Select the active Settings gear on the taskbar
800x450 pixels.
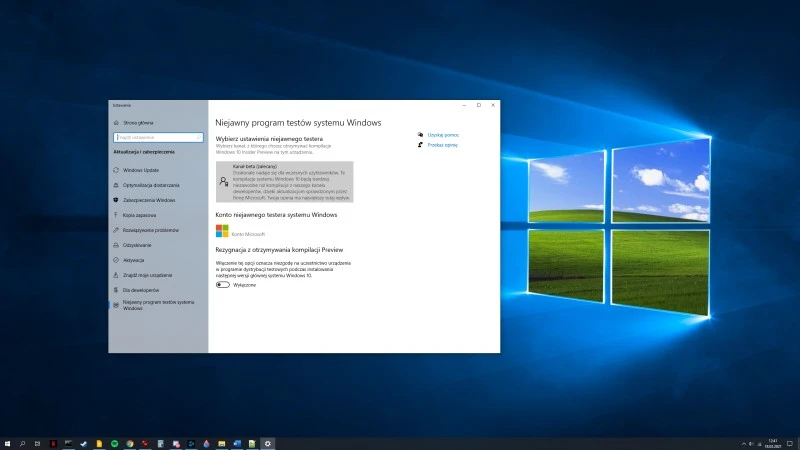(267, 444)
